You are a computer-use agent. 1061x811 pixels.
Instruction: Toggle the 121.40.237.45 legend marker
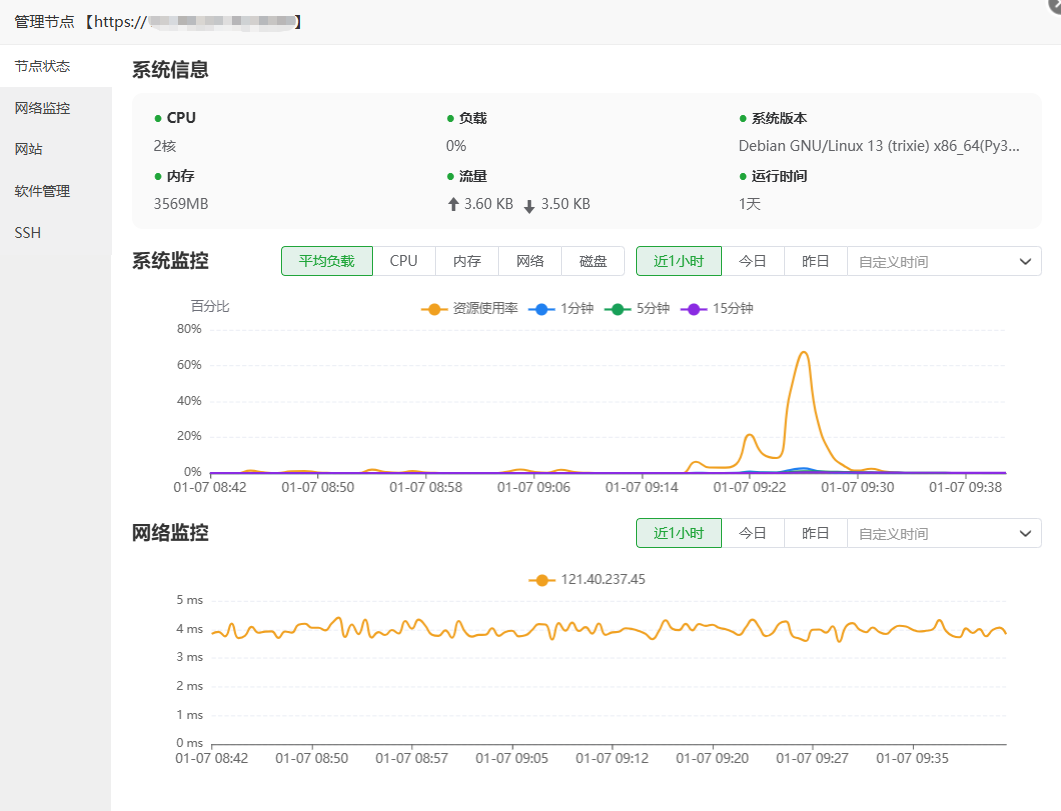[x=588, y=580]
